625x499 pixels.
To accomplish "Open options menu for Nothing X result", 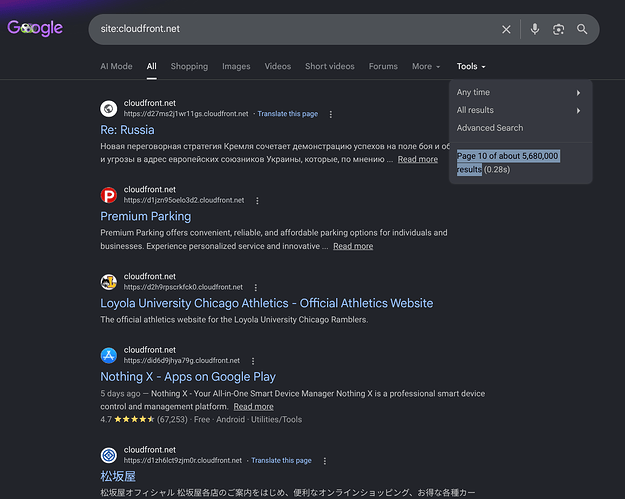I will coord(253,361).
